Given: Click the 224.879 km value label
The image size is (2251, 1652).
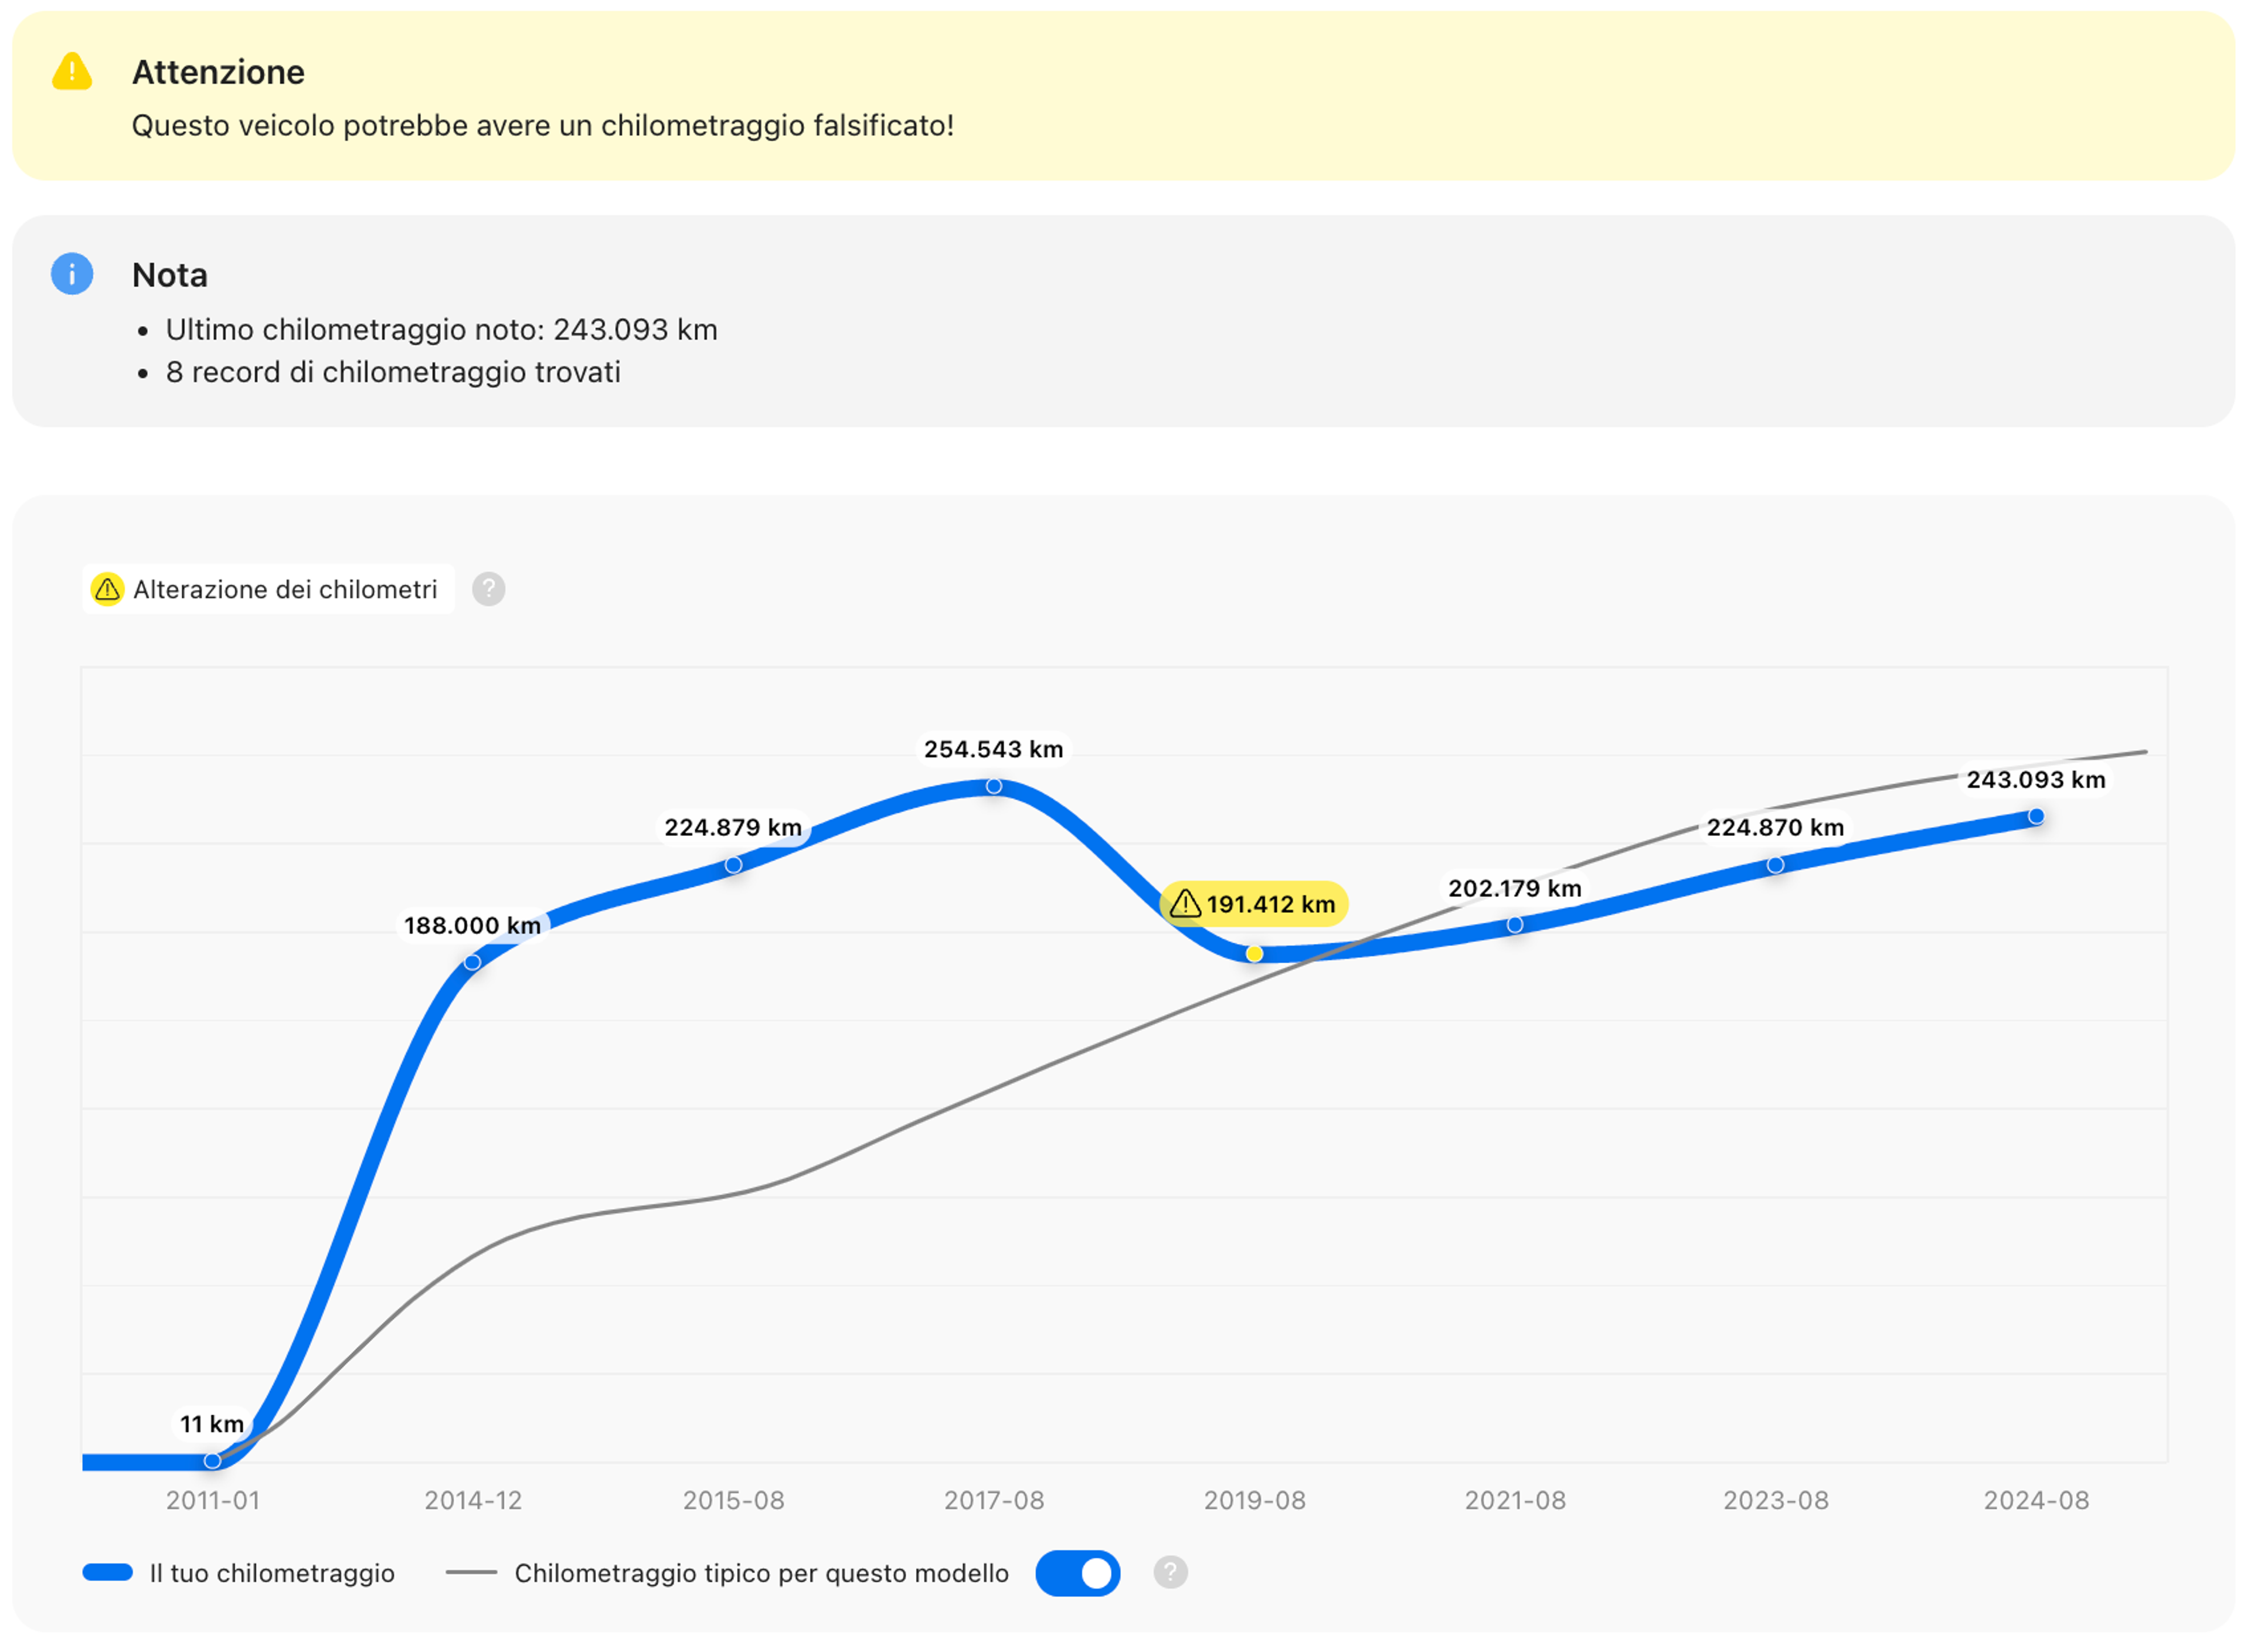Looking at the screenshot, I should tap(734, 828).
